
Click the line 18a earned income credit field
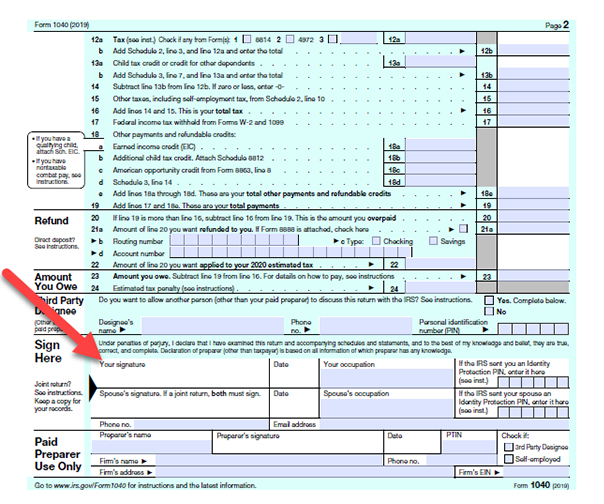pos(441,146)
